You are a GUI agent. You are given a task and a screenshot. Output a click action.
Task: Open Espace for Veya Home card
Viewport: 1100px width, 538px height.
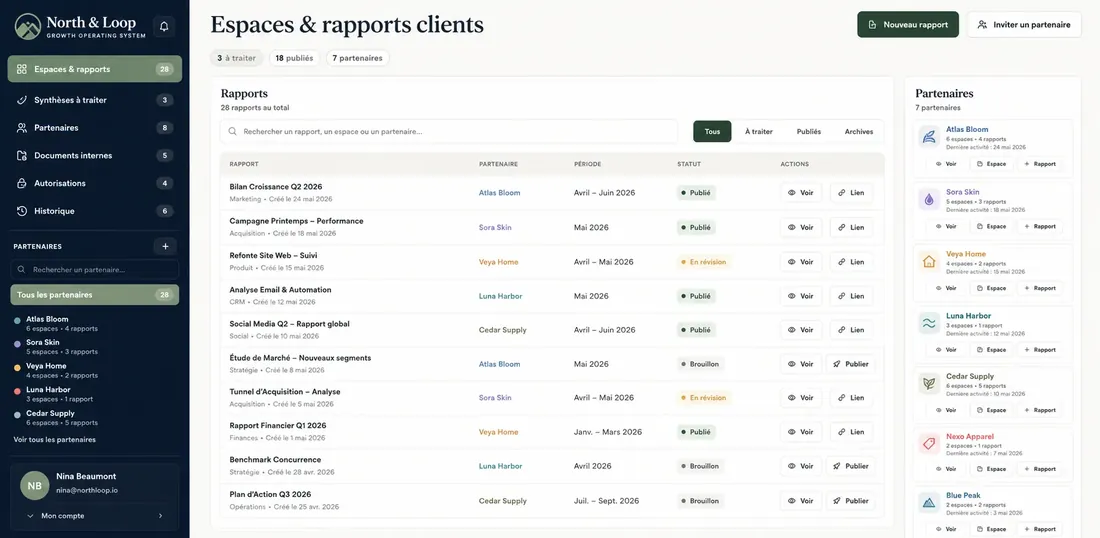992,288
